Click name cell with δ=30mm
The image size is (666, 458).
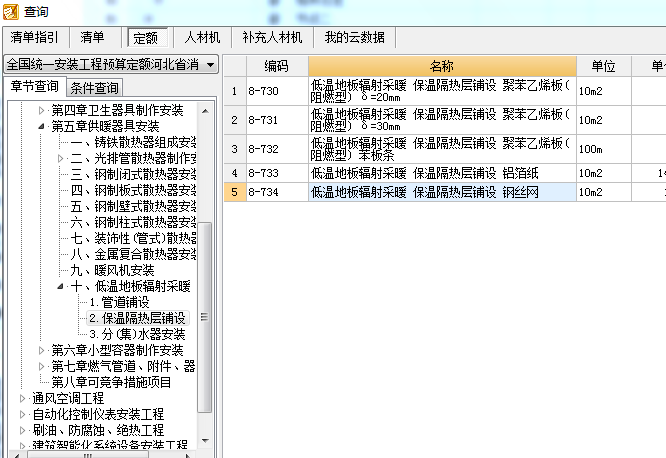[442, 120]
